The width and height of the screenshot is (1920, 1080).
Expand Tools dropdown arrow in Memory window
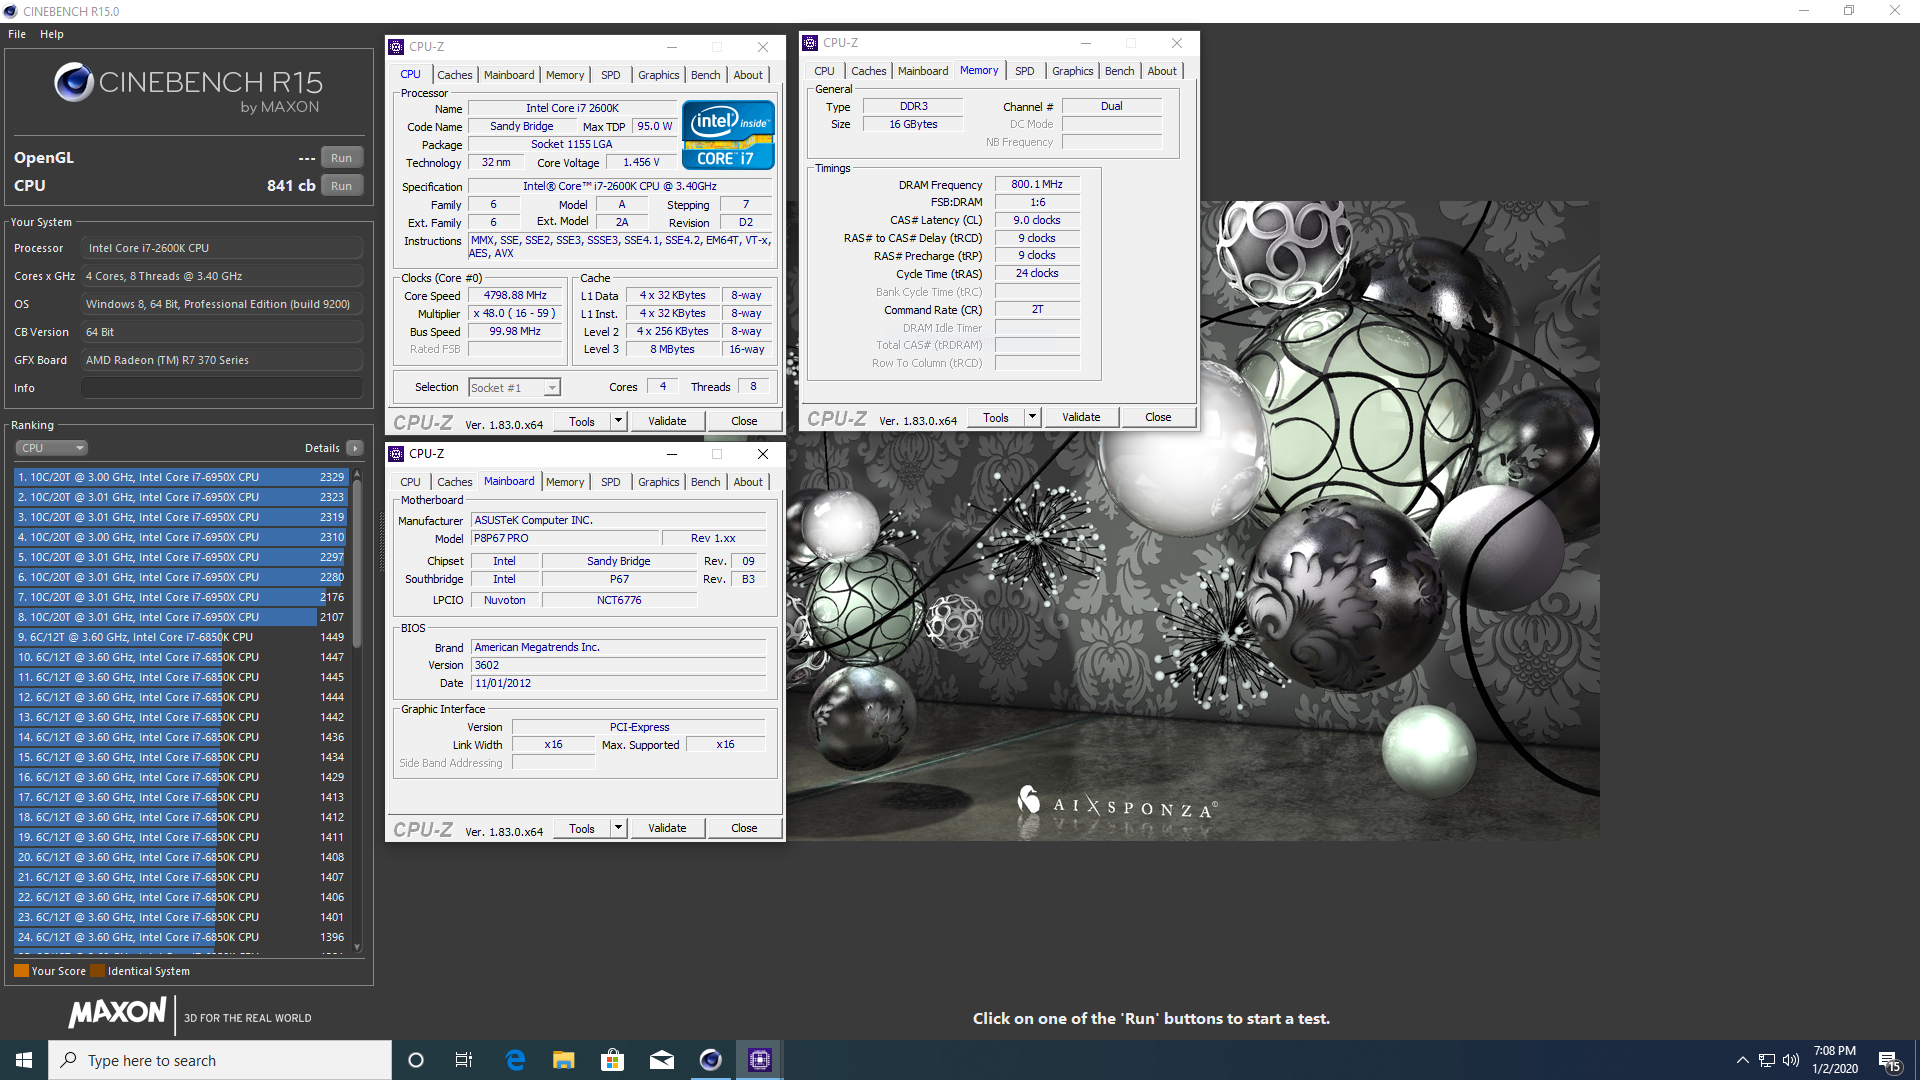tap(1032, 417)
